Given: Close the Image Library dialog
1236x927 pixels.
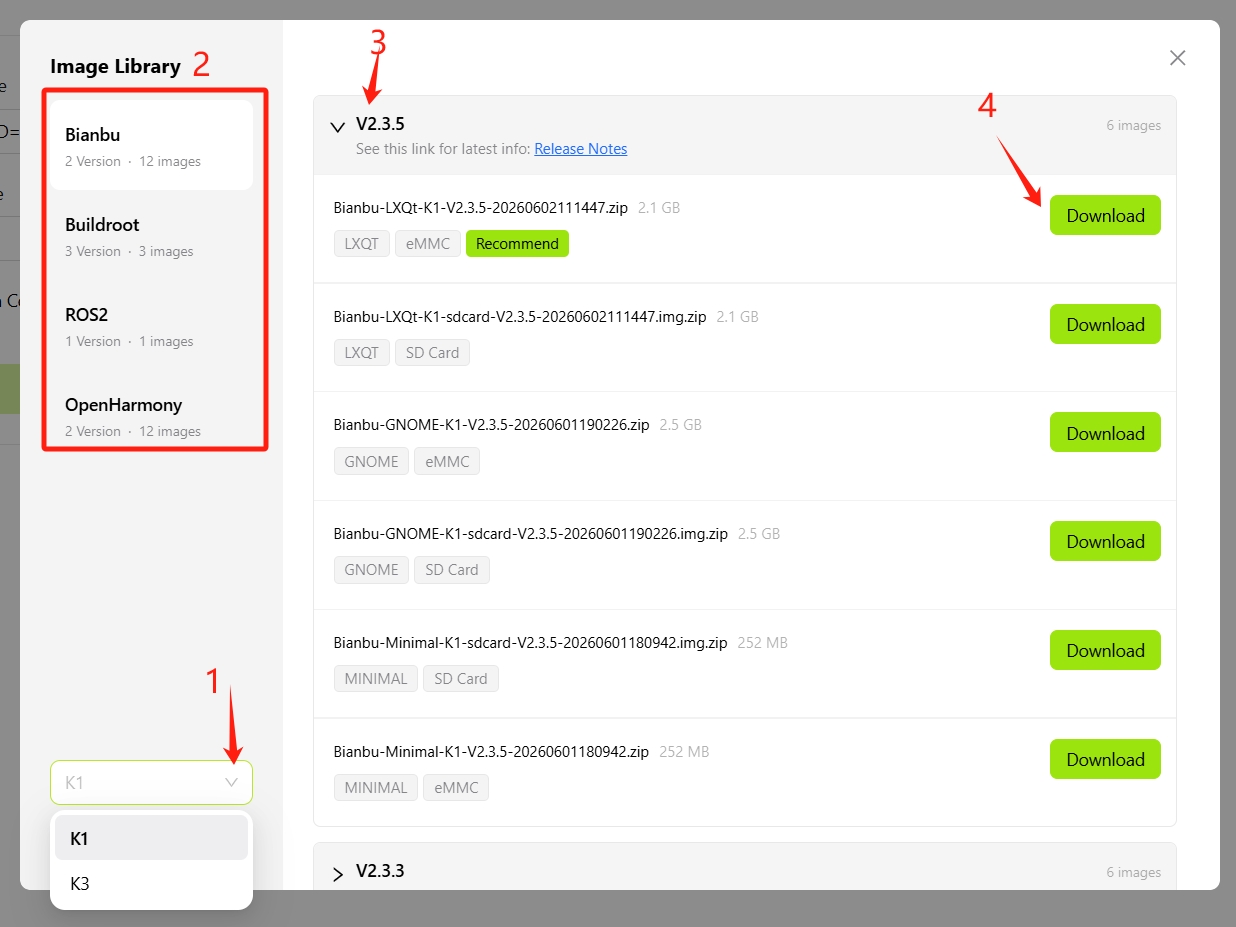Looking at the screenshot, I should click(x=1177, y=58).
